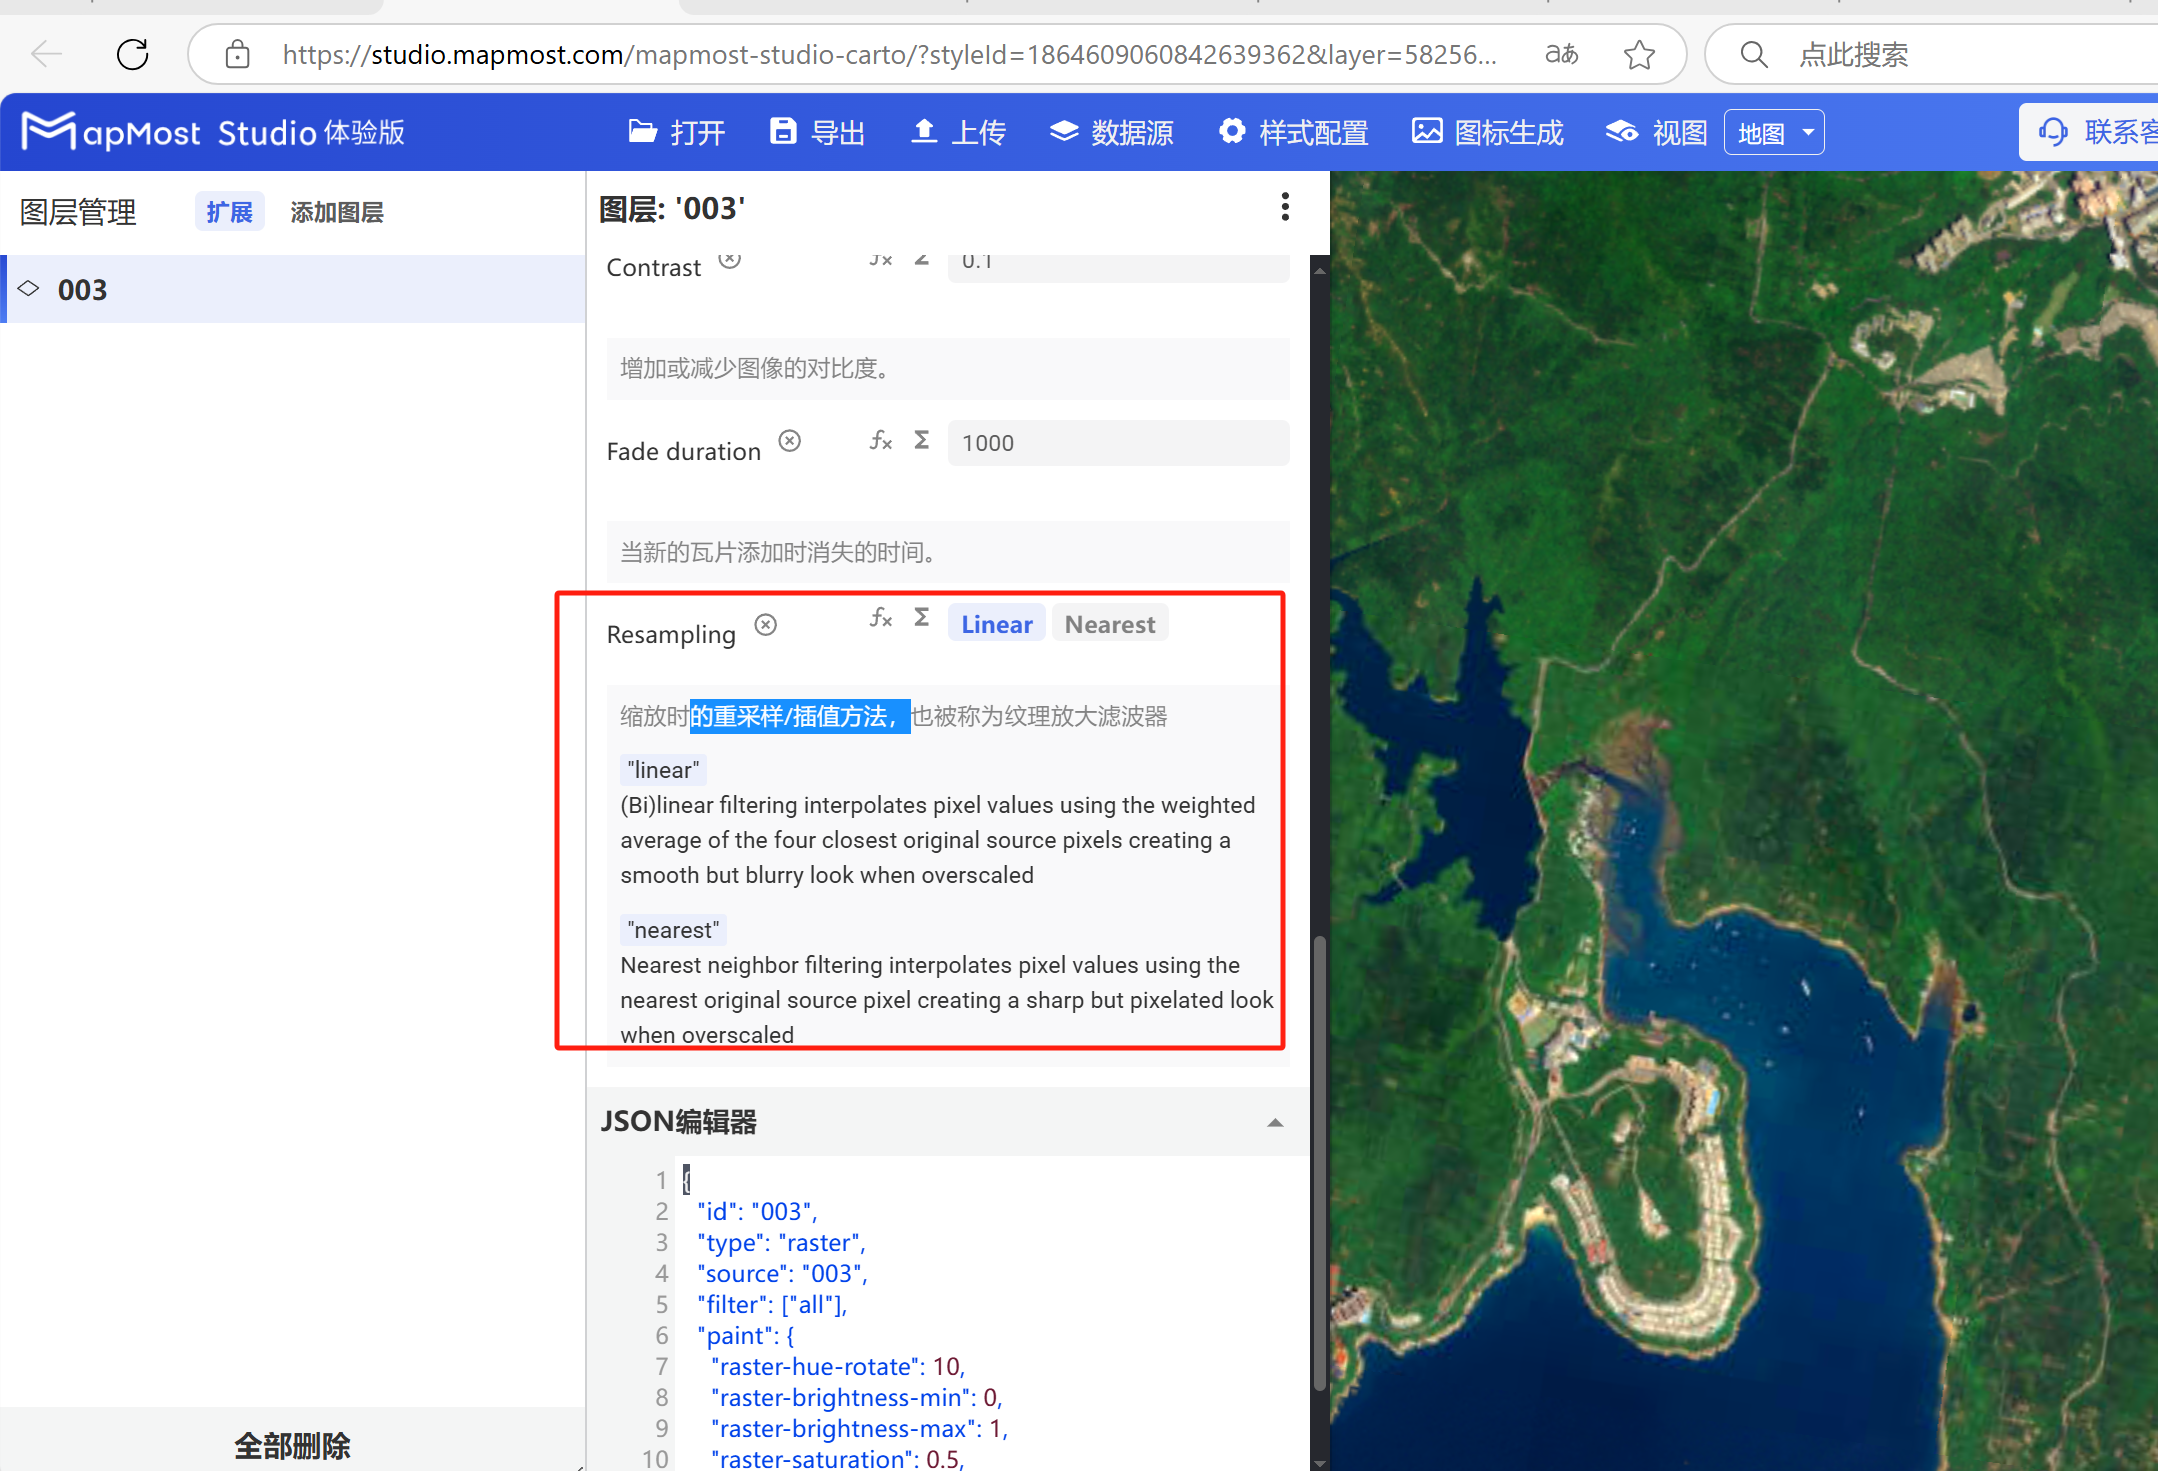The width and height of the screenshot is (2158, 1471).
Task: Upload data using the 上传 icon
Action: coord(957,131)
